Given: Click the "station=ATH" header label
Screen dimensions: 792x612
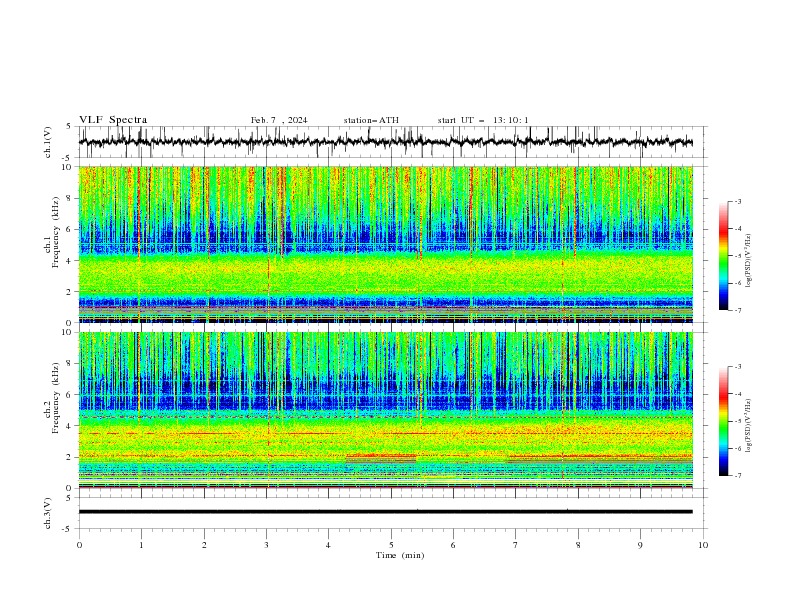Looking at the screenshot, I should [371, 120].
